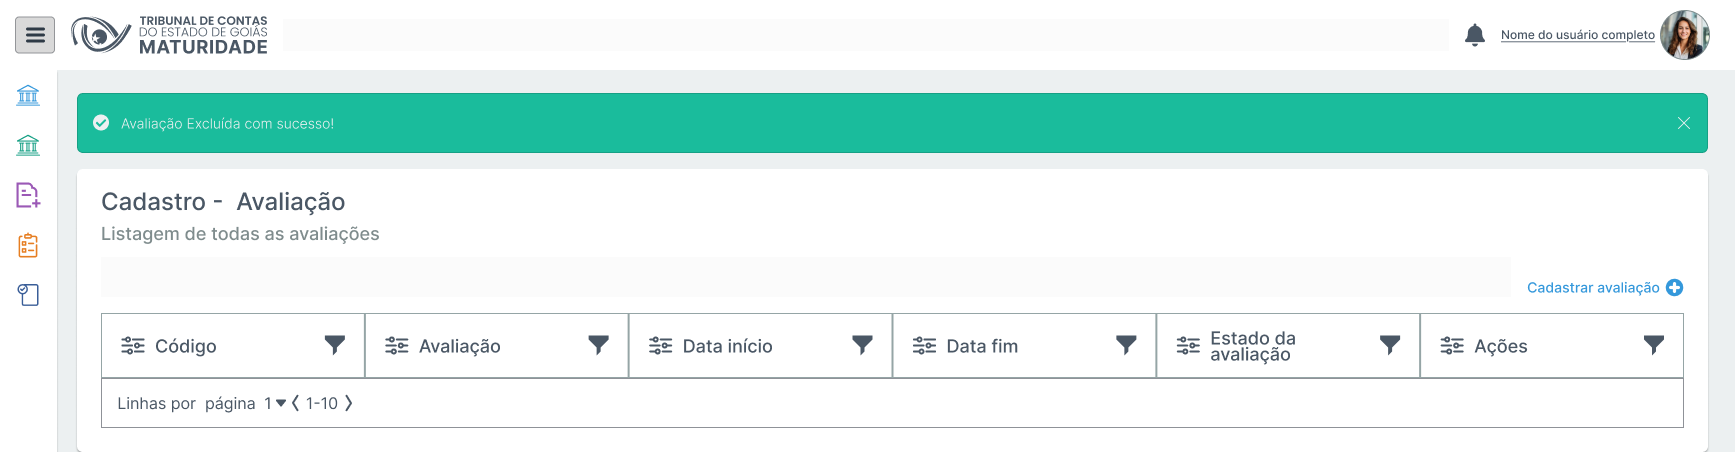
Task: Click the user profile avatar photo
Action: click(x=1685, y=35)
